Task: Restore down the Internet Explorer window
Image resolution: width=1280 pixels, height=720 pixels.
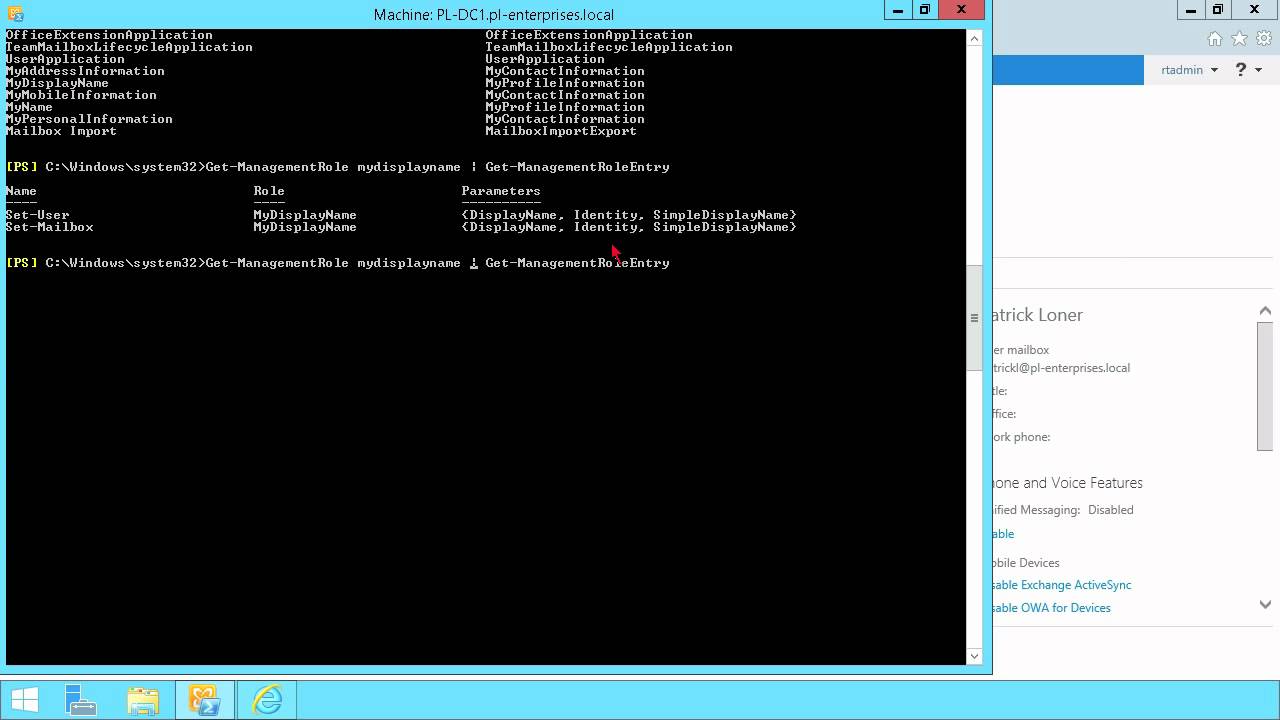Action: (x=1218, y=10)
